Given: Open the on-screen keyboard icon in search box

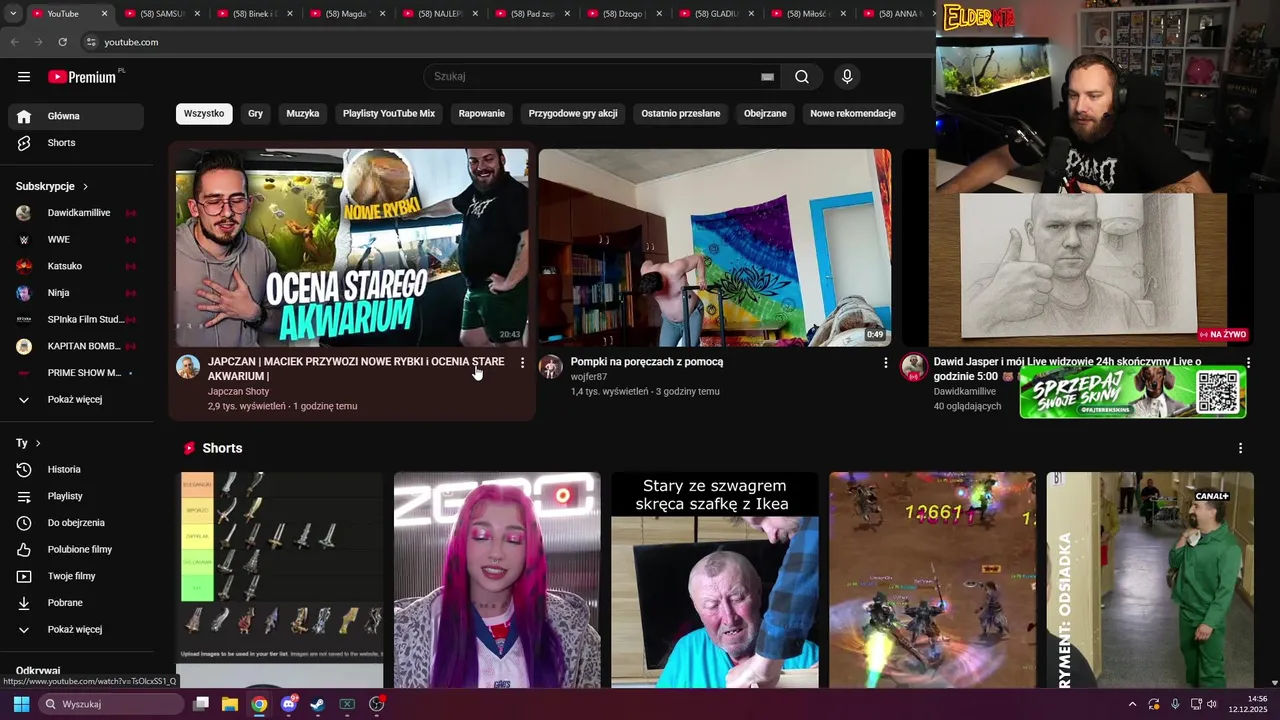Looking at the screenshot, I should (x=767, y=77).
